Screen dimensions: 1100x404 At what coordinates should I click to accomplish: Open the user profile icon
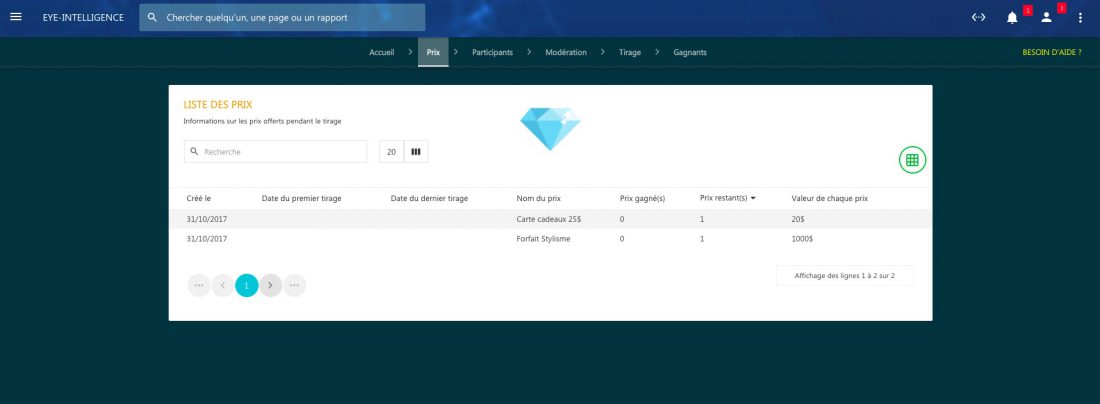coord(1046,17)
